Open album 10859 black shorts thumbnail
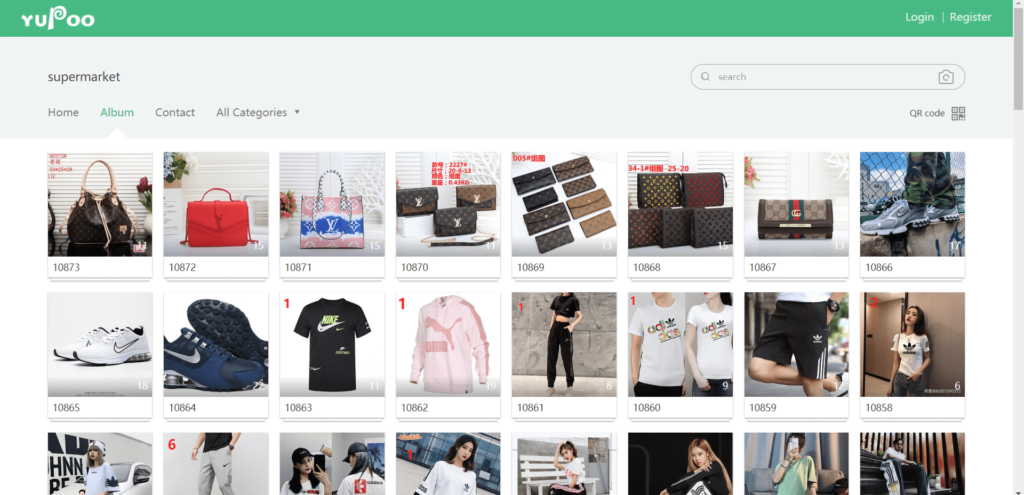1024x495 pixels. click(797, 344)
